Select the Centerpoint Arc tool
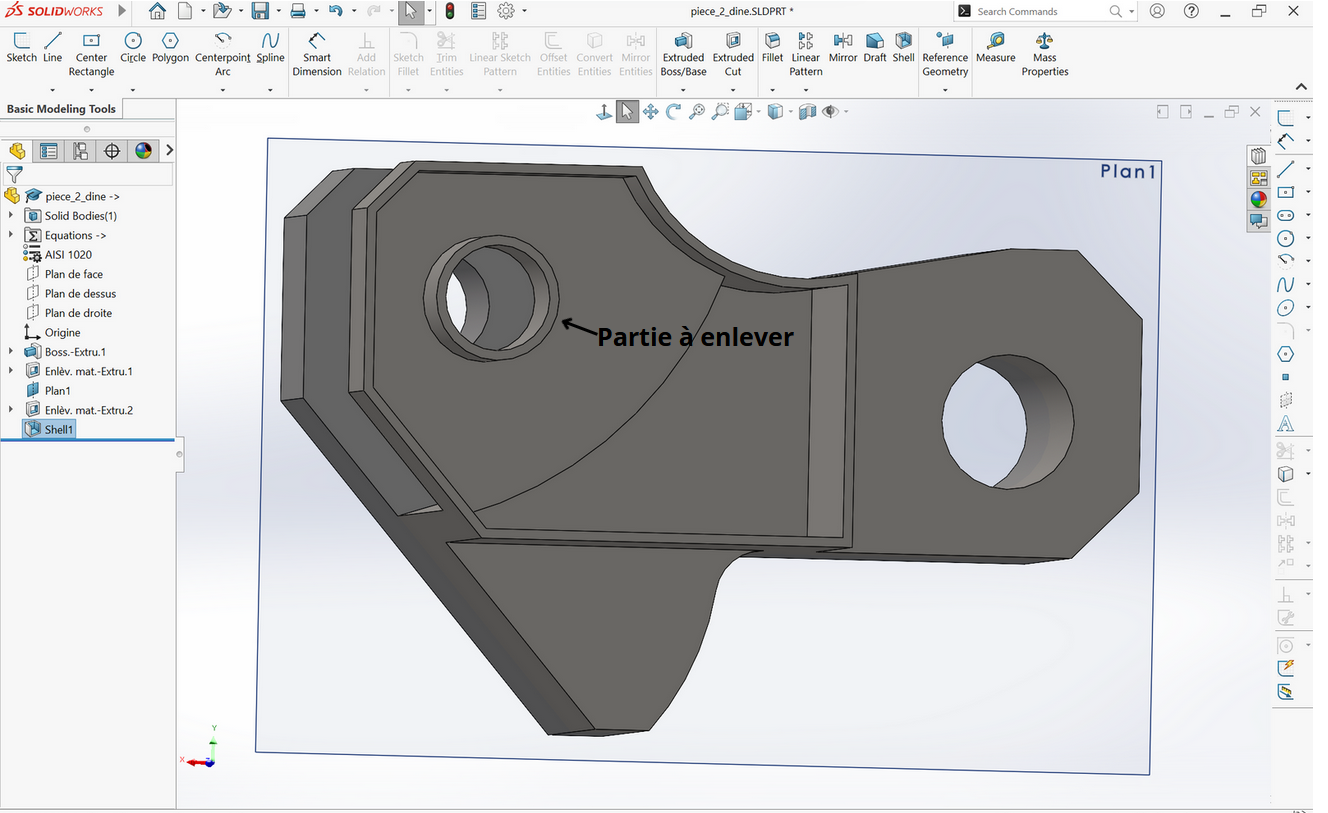This screenshot has height=813, width=1328. pos(223,41)
